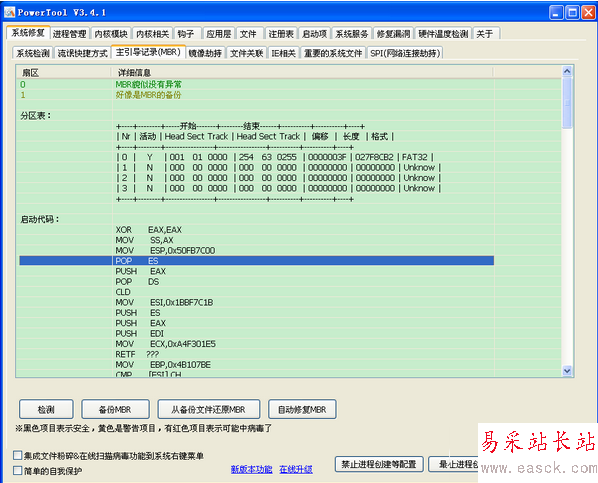Open the 启动项 tab

click(315, 34)
